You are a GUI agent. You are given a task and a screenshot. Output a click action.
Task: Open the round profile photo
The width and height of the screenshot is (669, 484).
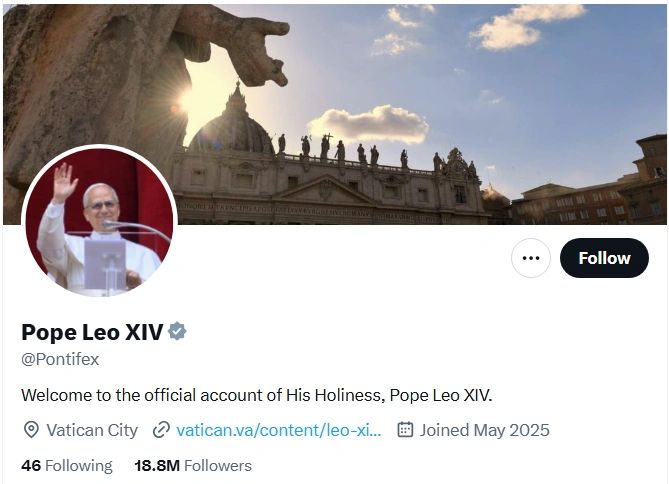pos(99,222)
